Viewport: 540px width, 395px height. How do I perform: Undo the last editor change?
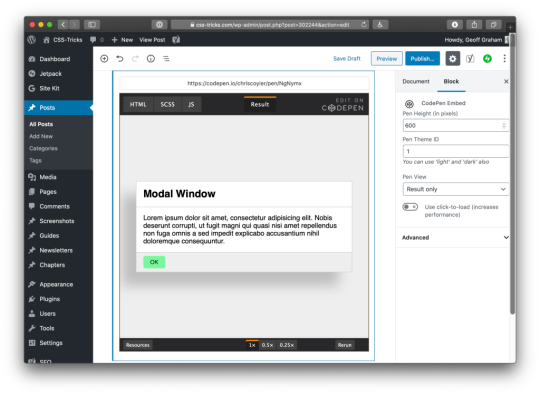[x=120, y=59]
